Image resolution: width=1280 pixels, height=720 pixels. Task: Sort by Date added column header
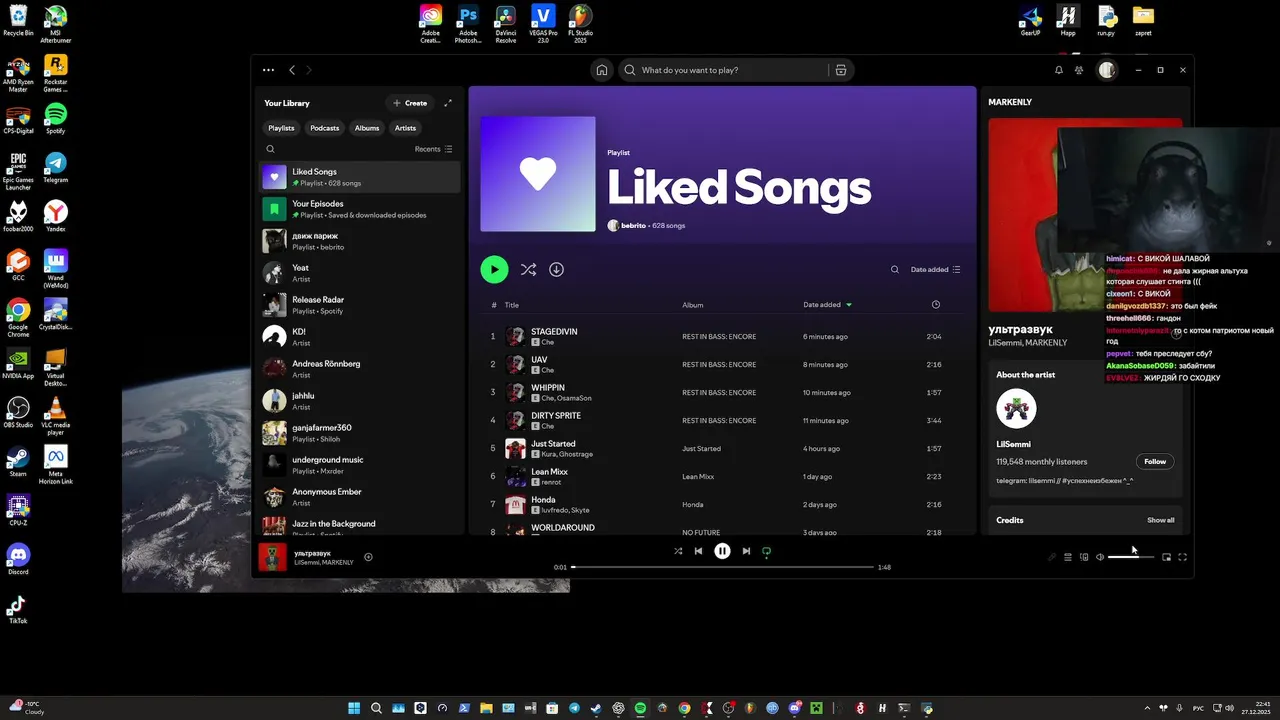[828, 305]
